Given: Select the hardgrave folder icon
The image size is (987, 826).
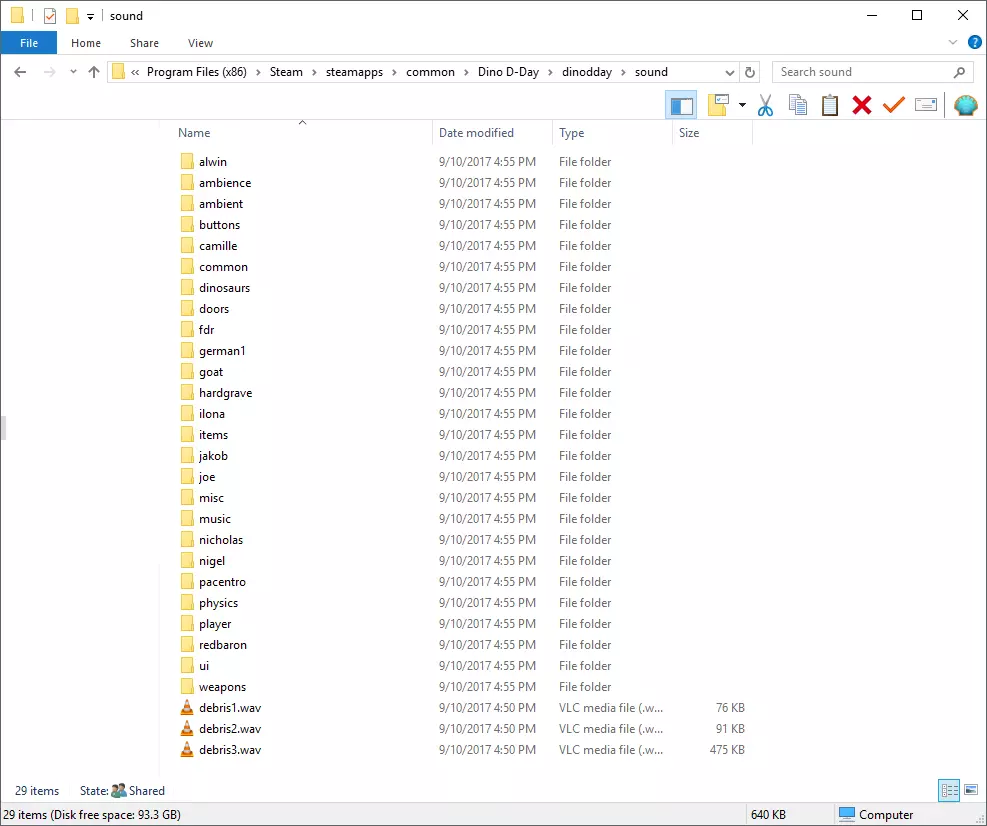Looking at the screenshot, I should point(187,393).
